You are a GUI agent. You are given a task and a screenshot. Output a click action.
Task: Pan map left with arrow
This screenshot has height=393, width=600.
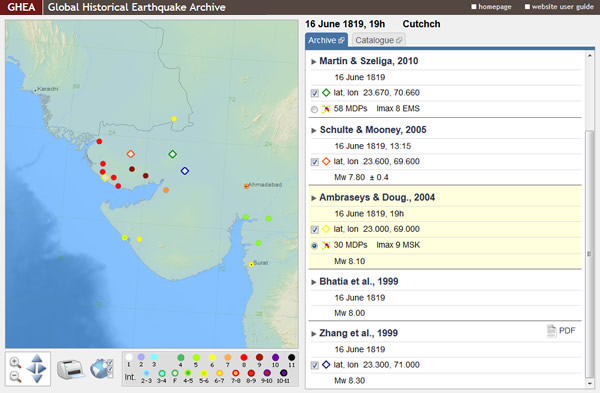click(x=30, y=369)
